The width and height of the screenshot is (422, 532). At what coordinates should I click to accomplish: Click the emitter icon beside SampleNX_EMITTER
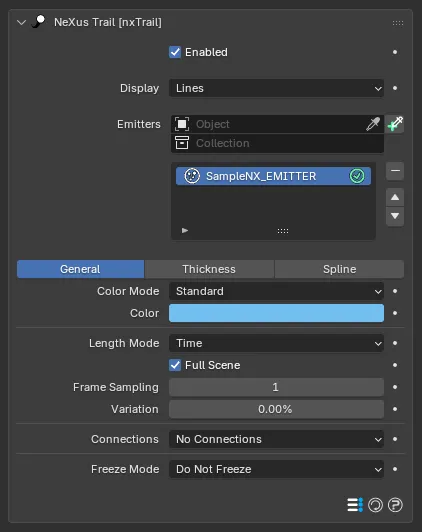tap(192, 176)
